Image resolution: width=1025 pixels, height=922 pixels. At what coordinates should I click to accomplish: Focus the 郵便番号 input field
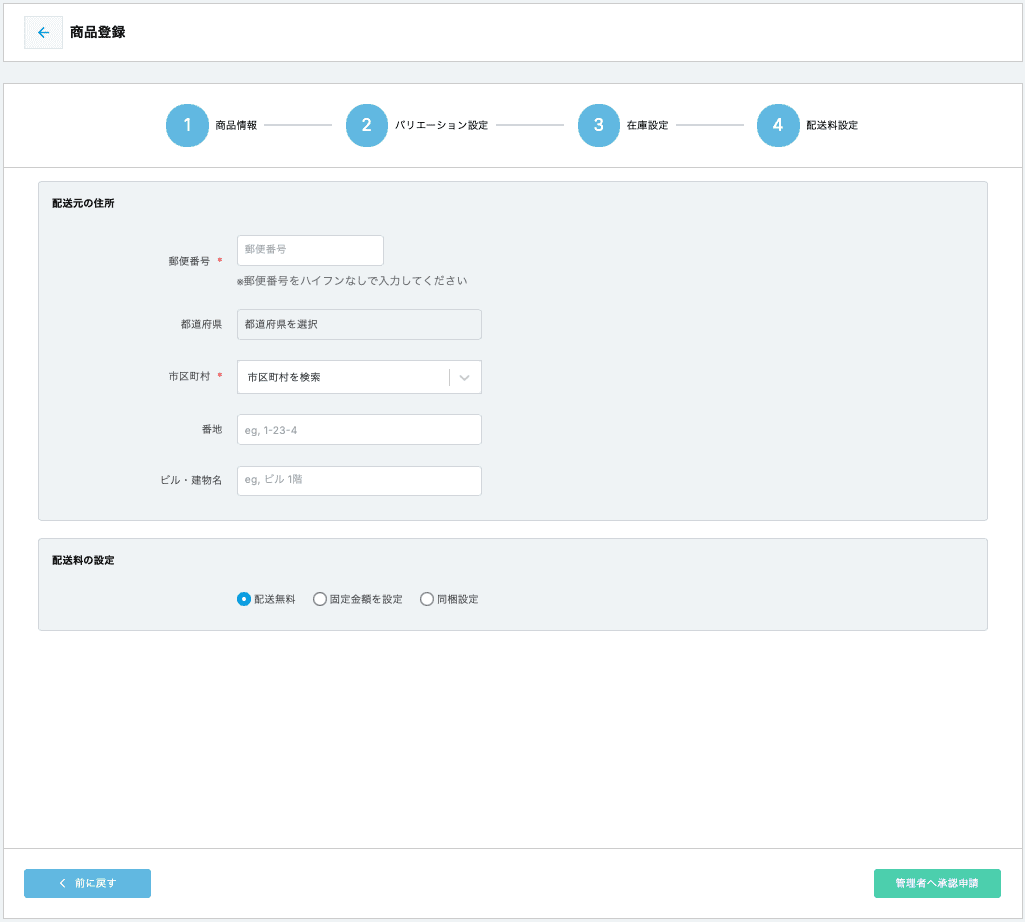click(x=310, y=250)
